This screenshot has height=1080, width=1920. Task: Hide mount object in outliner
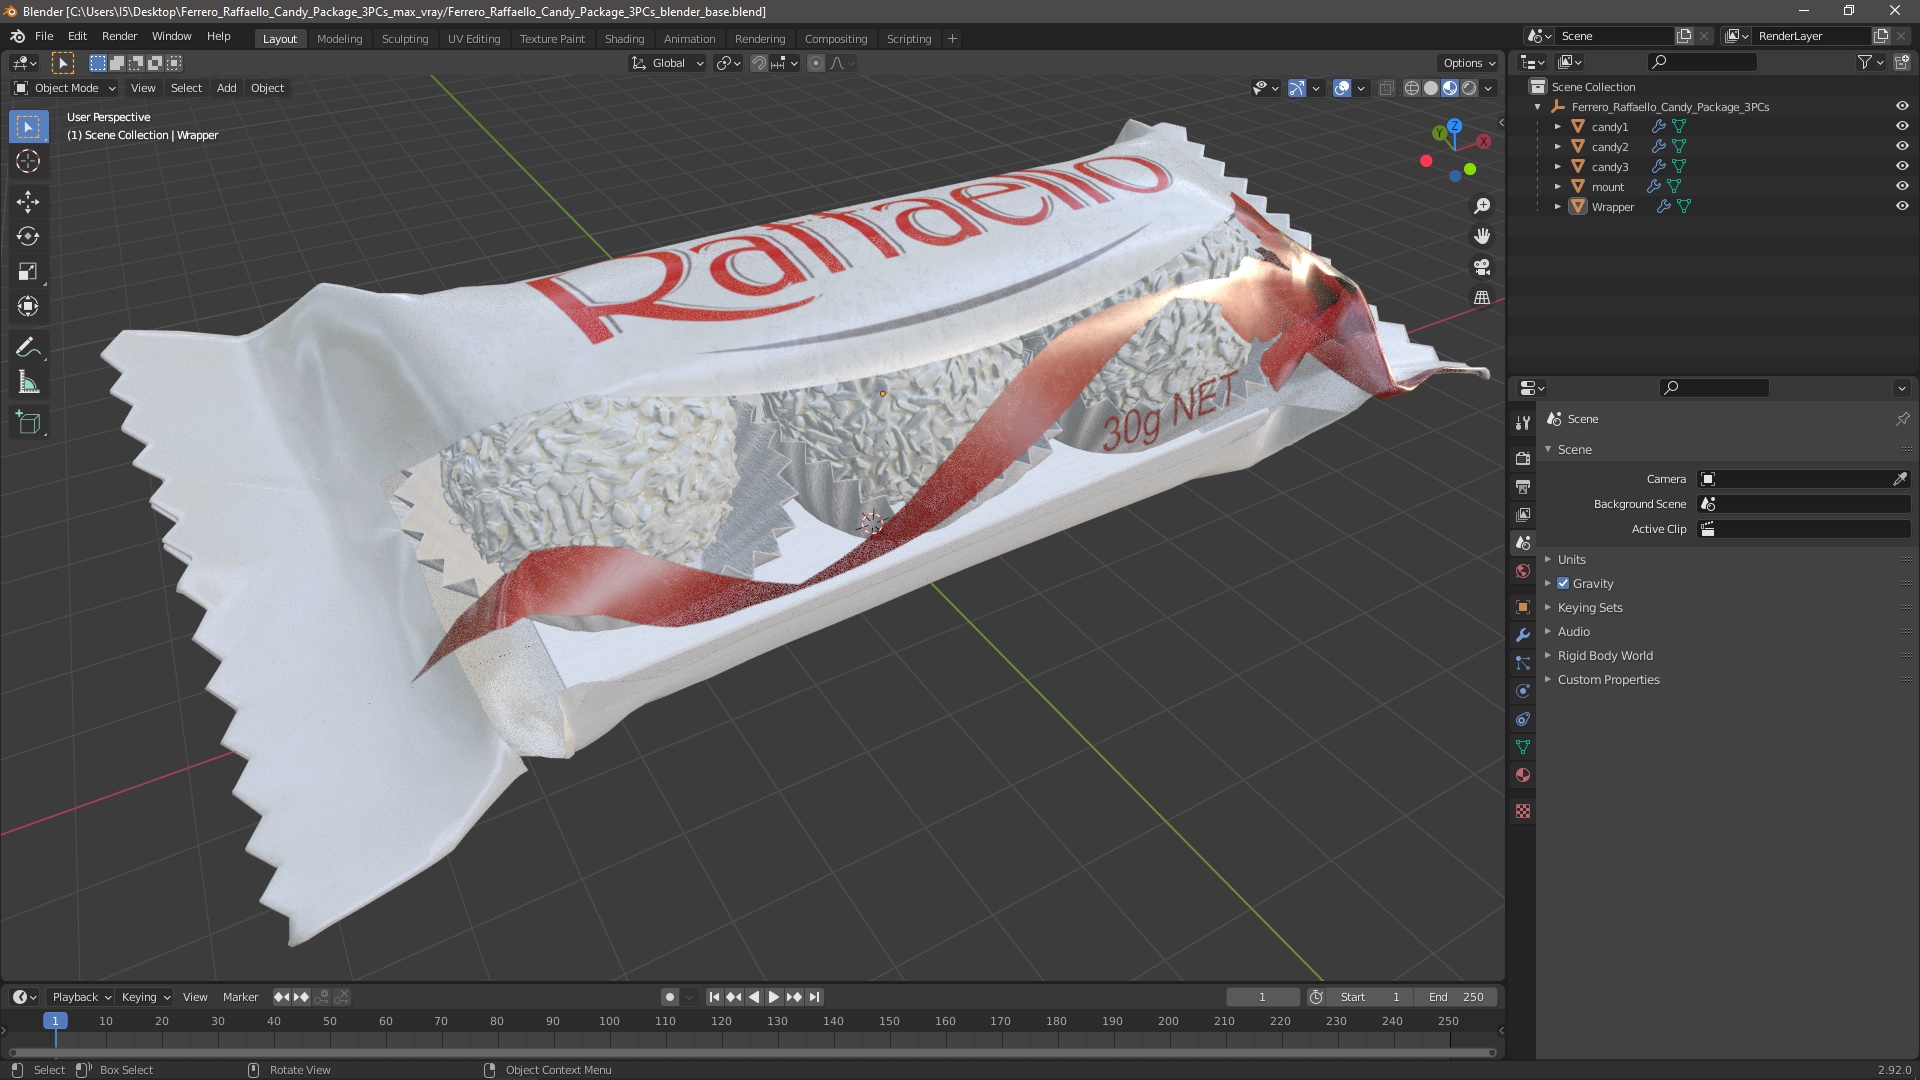(1902, 186)
